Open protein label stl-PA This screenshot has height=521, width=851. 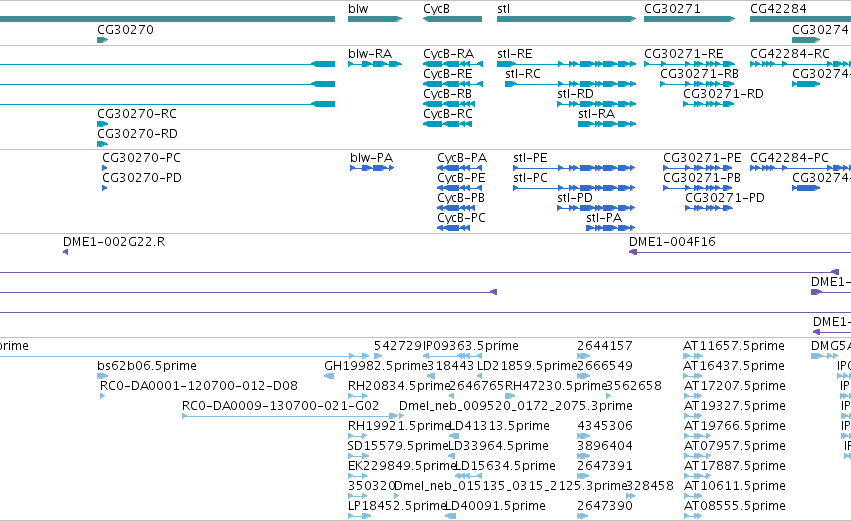click(604, 218)
